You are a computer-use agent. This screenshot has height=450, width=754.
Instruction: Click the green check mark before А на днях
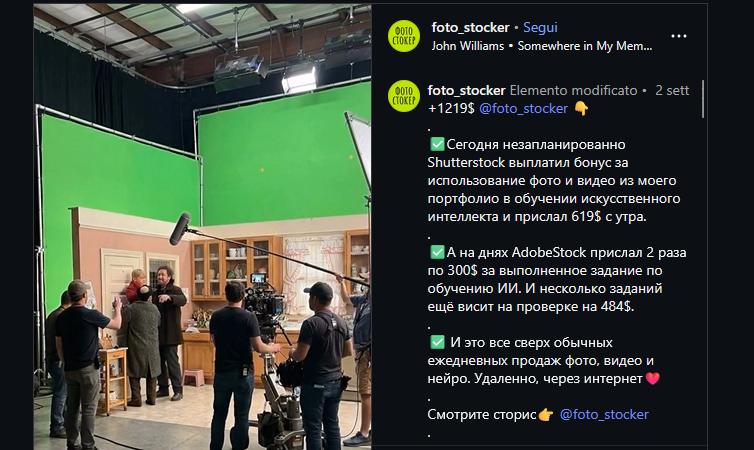tap(437, 252)
